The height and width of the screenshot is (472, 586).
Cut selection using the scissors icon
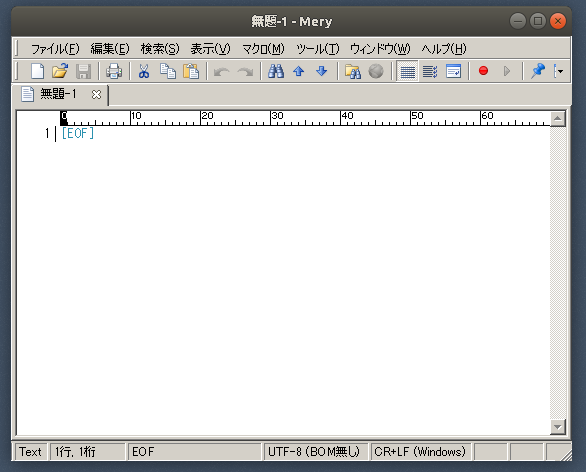[x=144, y=71]
